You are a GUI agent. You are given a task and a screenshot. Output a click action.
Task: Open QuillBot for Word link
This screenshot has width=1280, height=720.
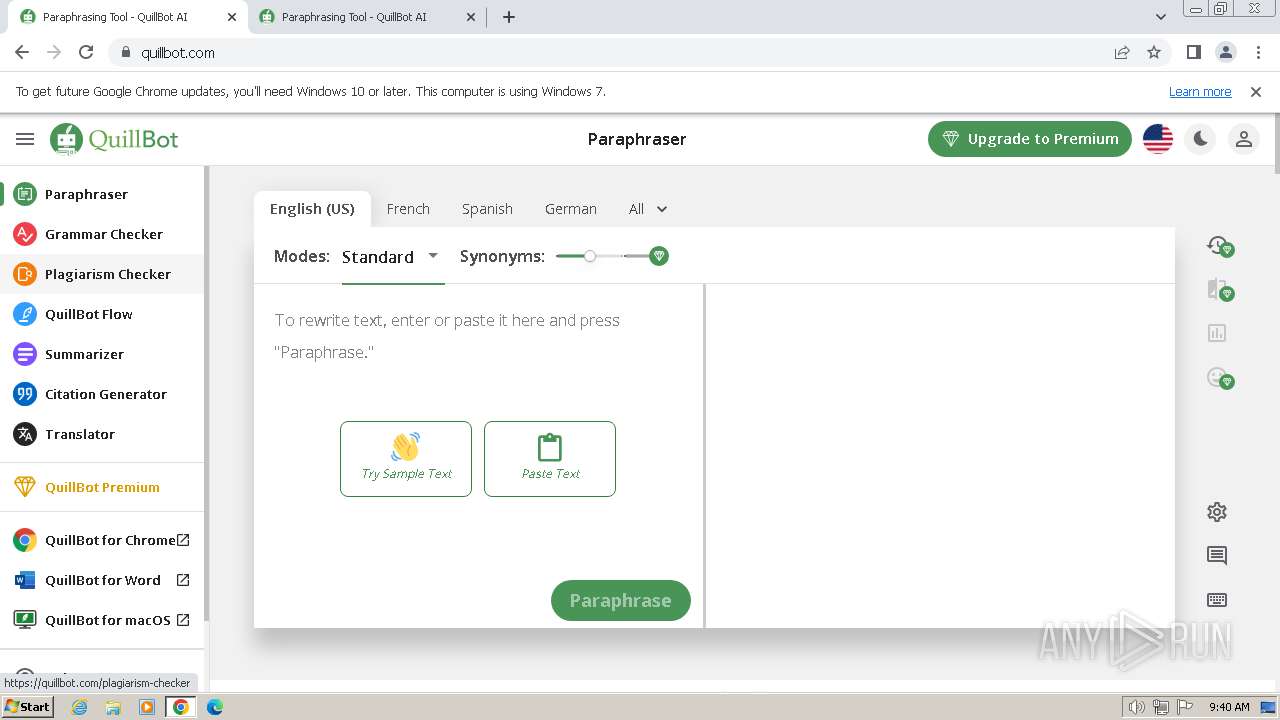point(102,580)
